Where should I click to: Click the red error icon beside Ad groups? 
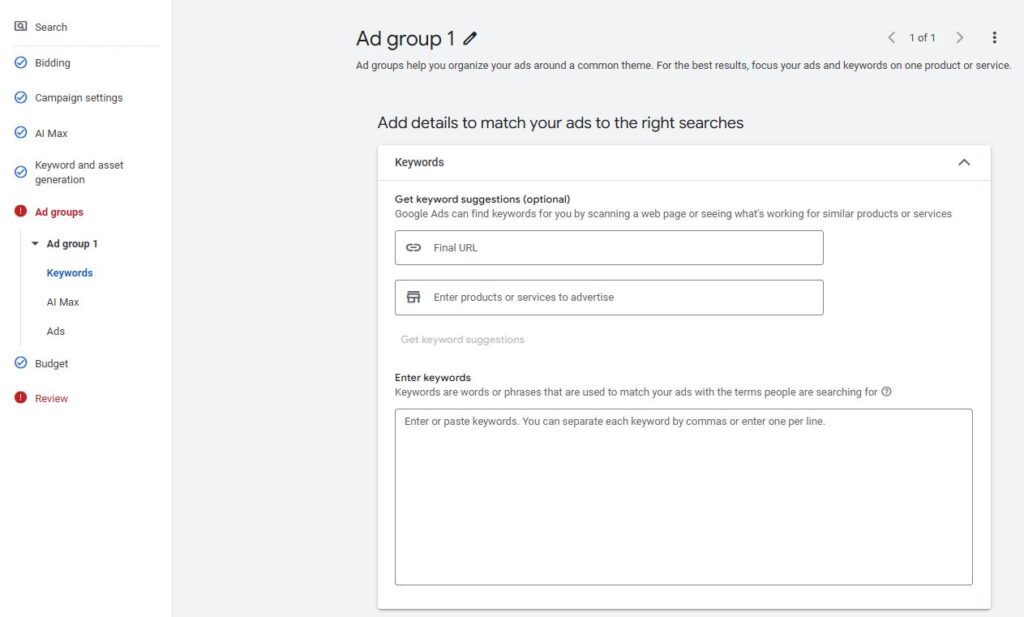click(21, 212)
